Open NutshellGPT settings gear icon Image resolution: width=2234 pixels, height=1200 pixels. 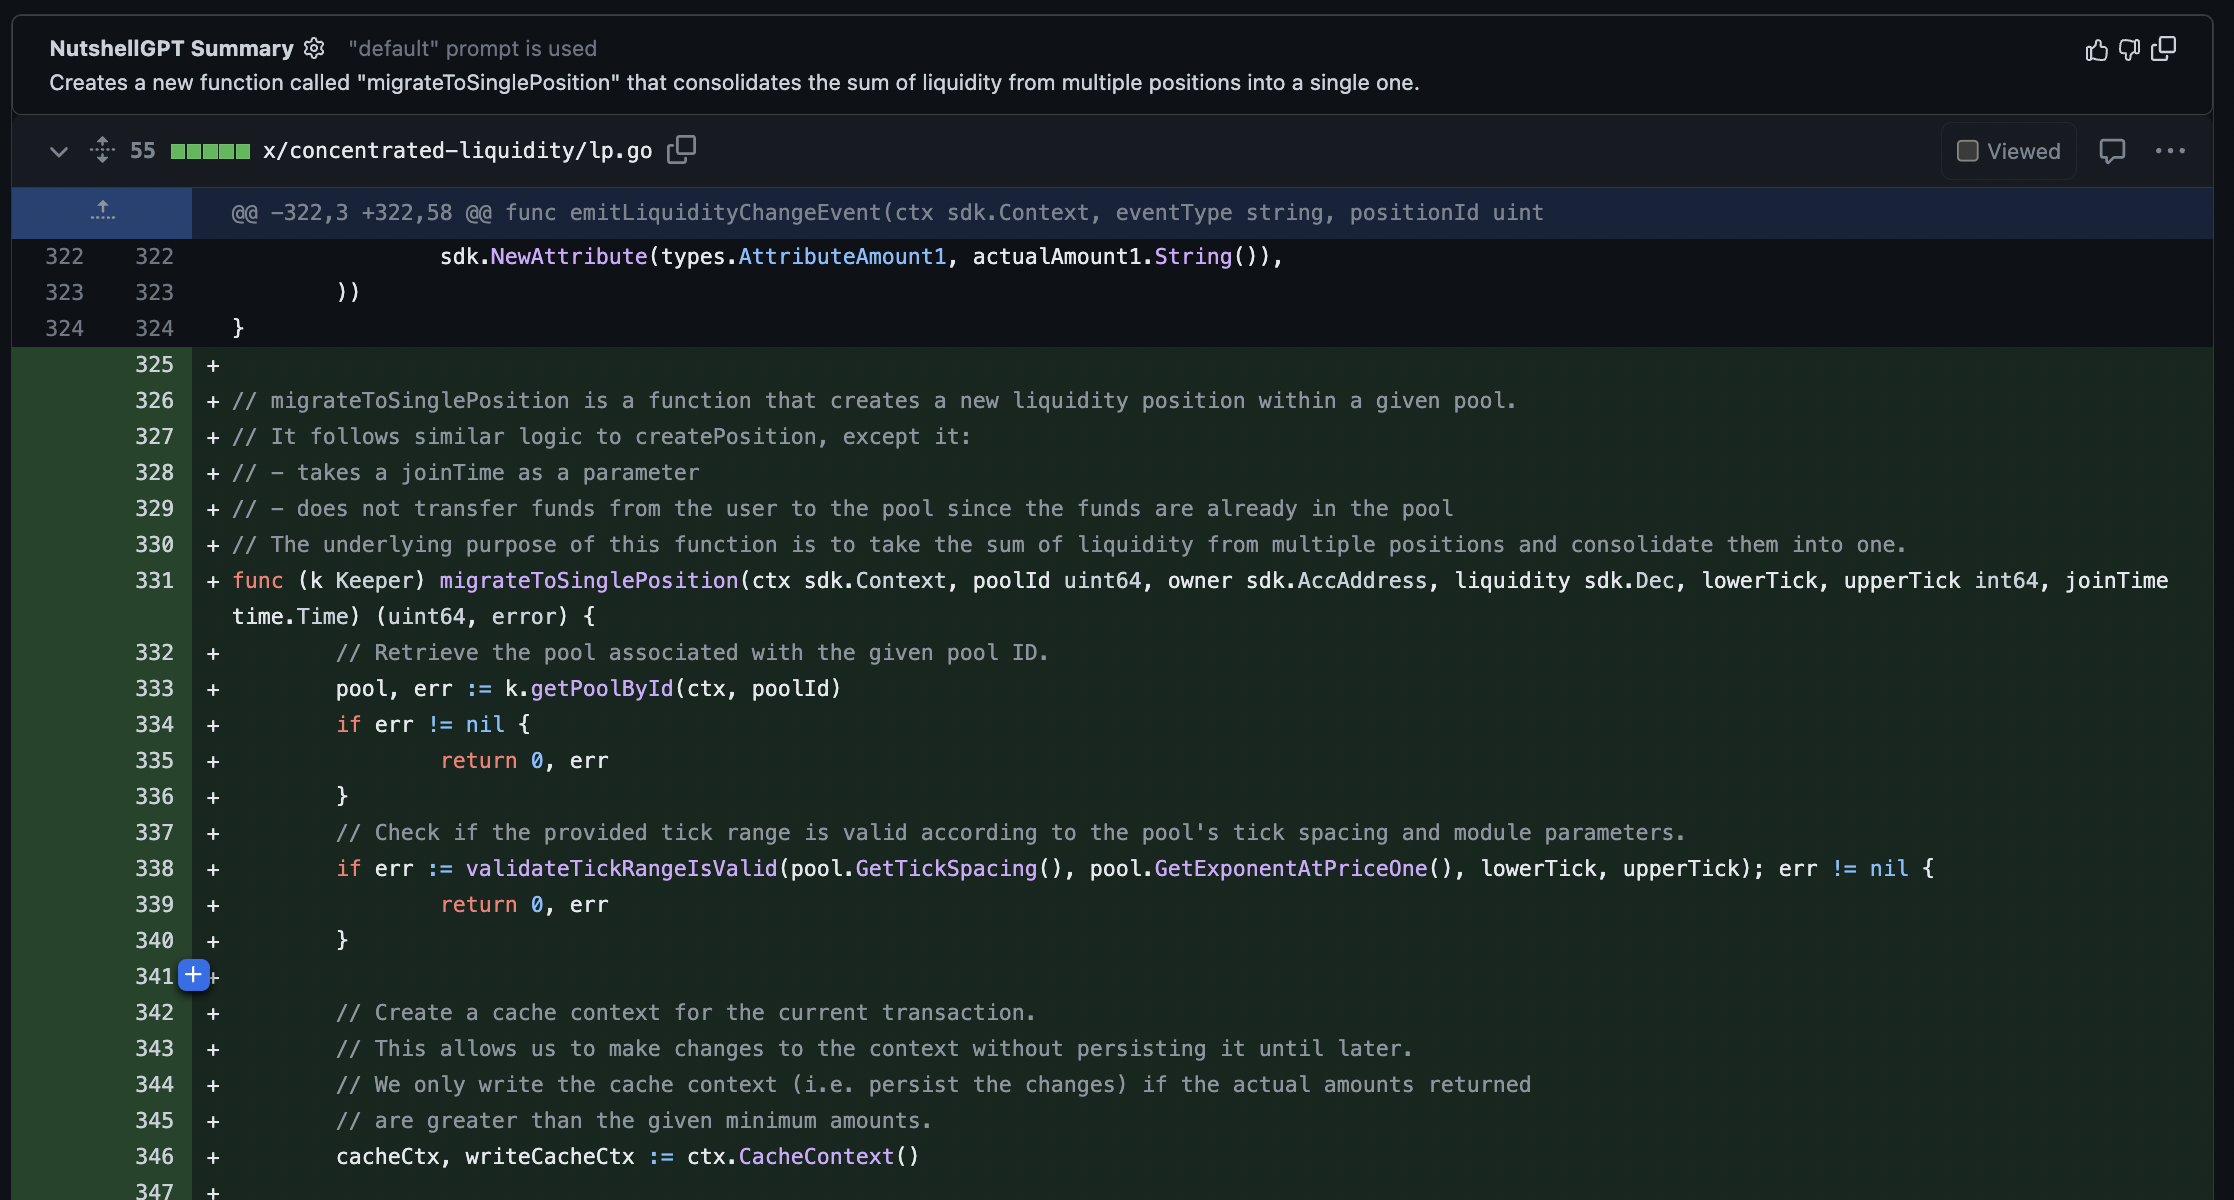[314, 48]
